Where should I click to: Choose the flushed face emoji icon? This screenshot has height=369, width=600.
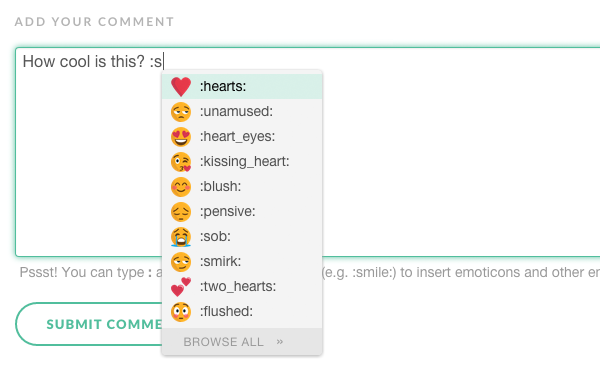point(181,312)
